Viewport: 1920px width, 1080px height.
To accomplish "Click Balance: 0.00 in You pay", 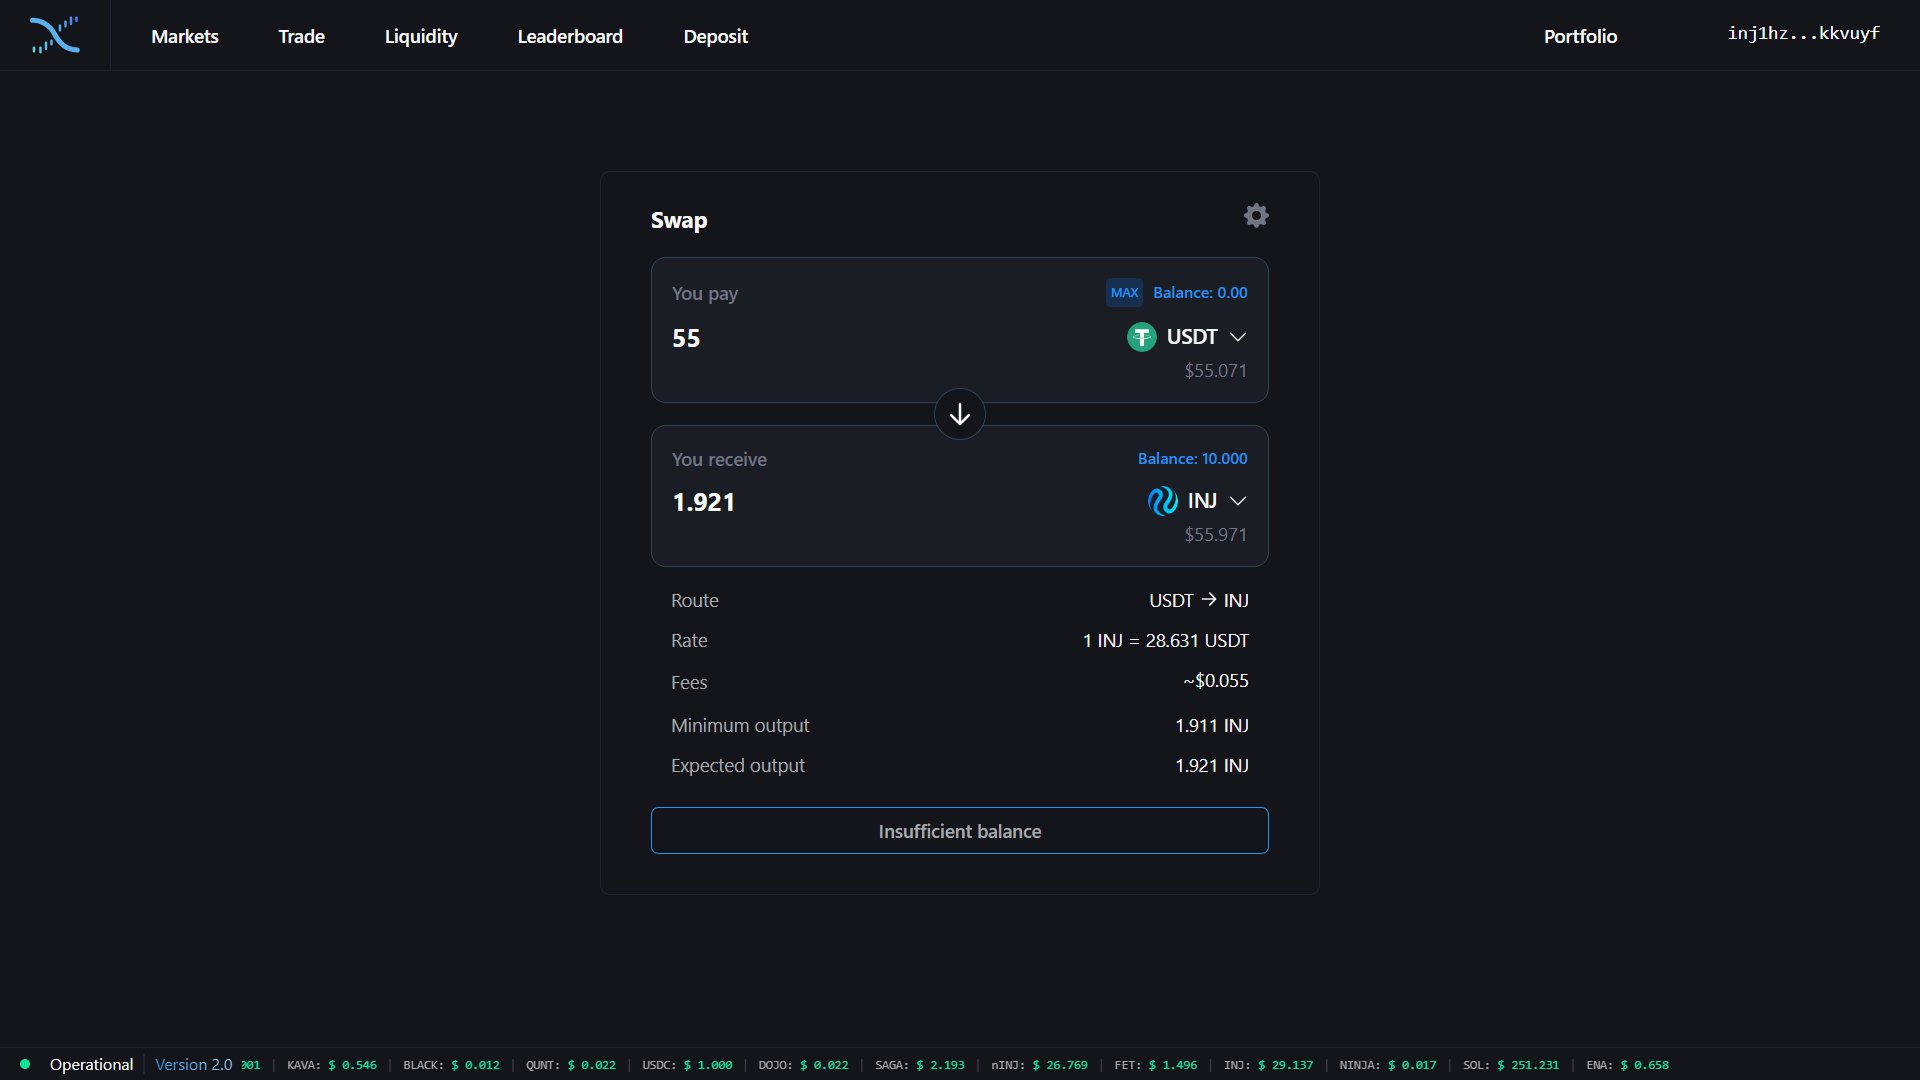I will 1200,293.
